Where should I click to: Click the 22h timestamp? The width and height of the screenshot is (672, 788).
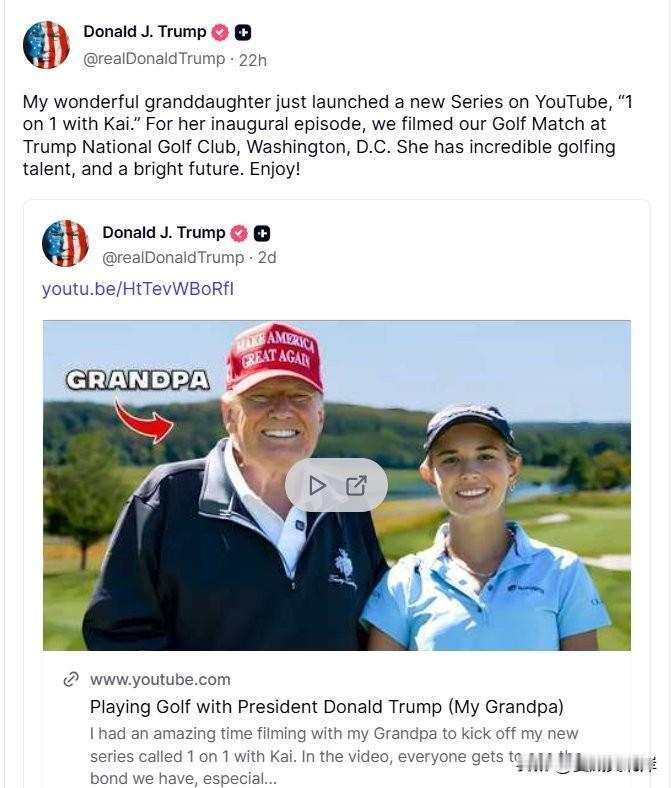click(253, 60)
